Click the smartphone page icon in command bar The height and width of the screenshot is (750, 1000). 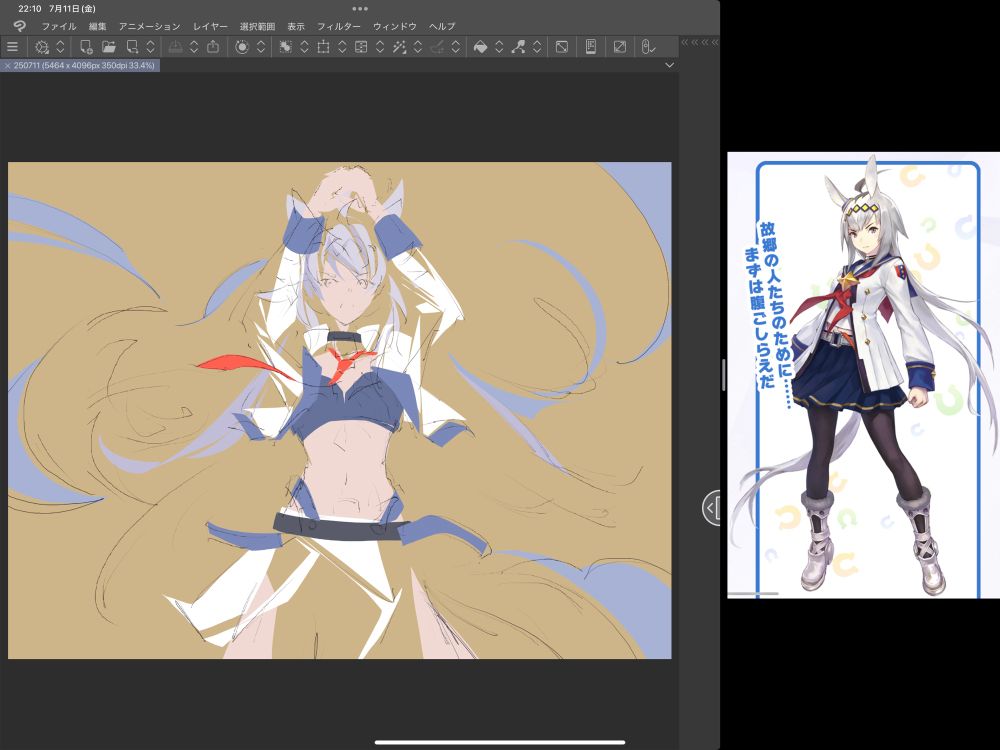591,47
